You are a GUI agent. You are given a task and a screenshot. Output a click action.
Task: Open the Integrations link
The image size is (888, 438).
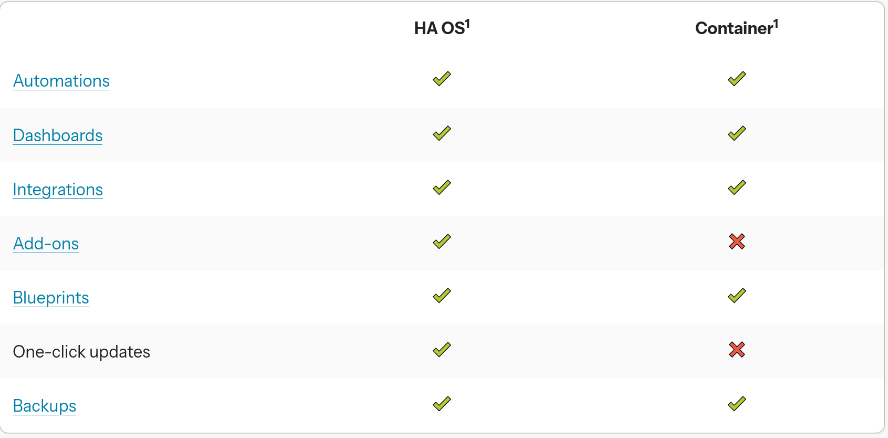[57, 189]
